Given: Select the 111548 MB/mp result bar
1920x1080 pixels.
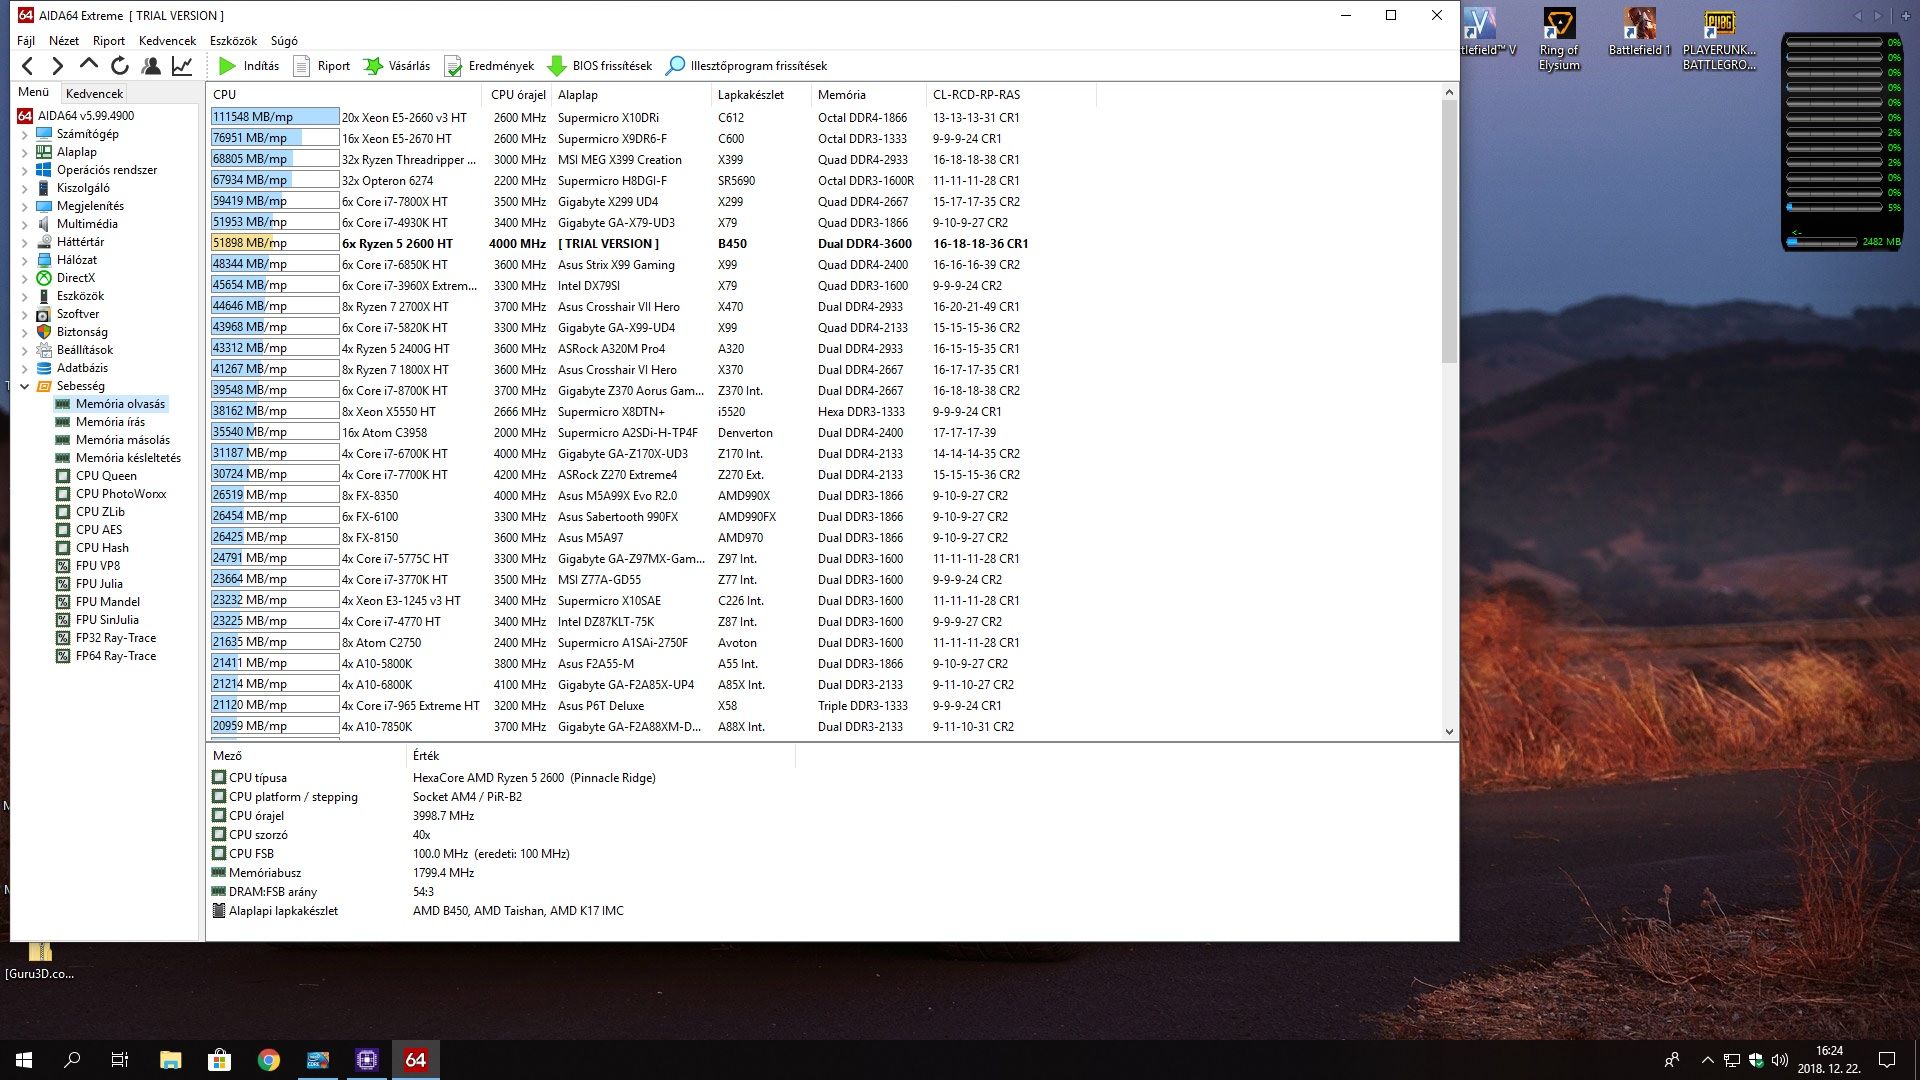Looking at the screenshot, I should (275, 117).
